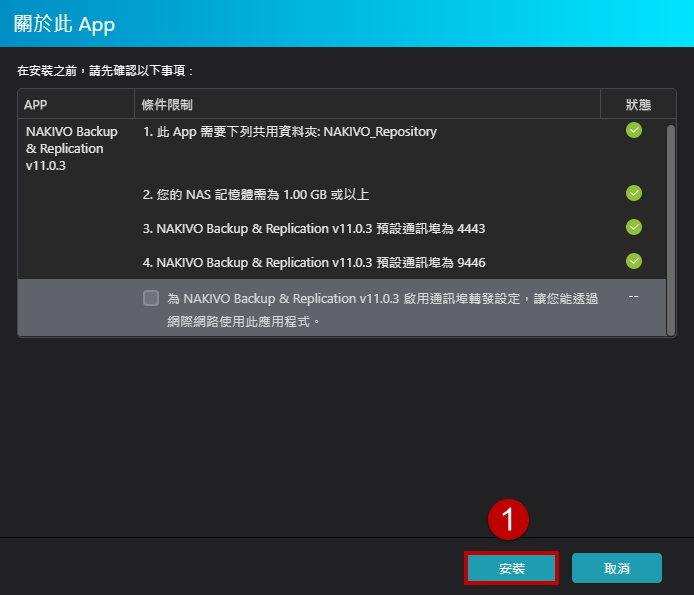The width and height of the screenshot is (694, 595).
Task: Click the -- status of port forwarding row
Action: pyautogui.click(x=633, y=296)
